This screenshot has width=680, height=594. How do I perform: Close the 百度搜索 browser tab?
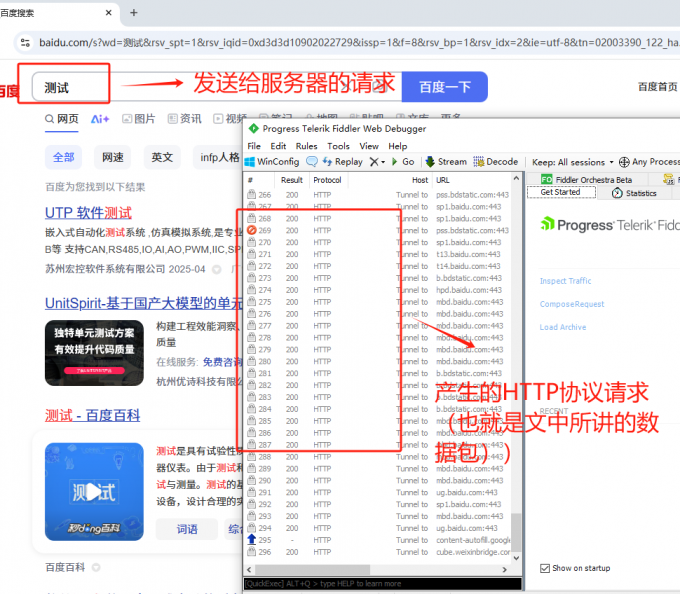pyautogui.click(x=109, y=13)
